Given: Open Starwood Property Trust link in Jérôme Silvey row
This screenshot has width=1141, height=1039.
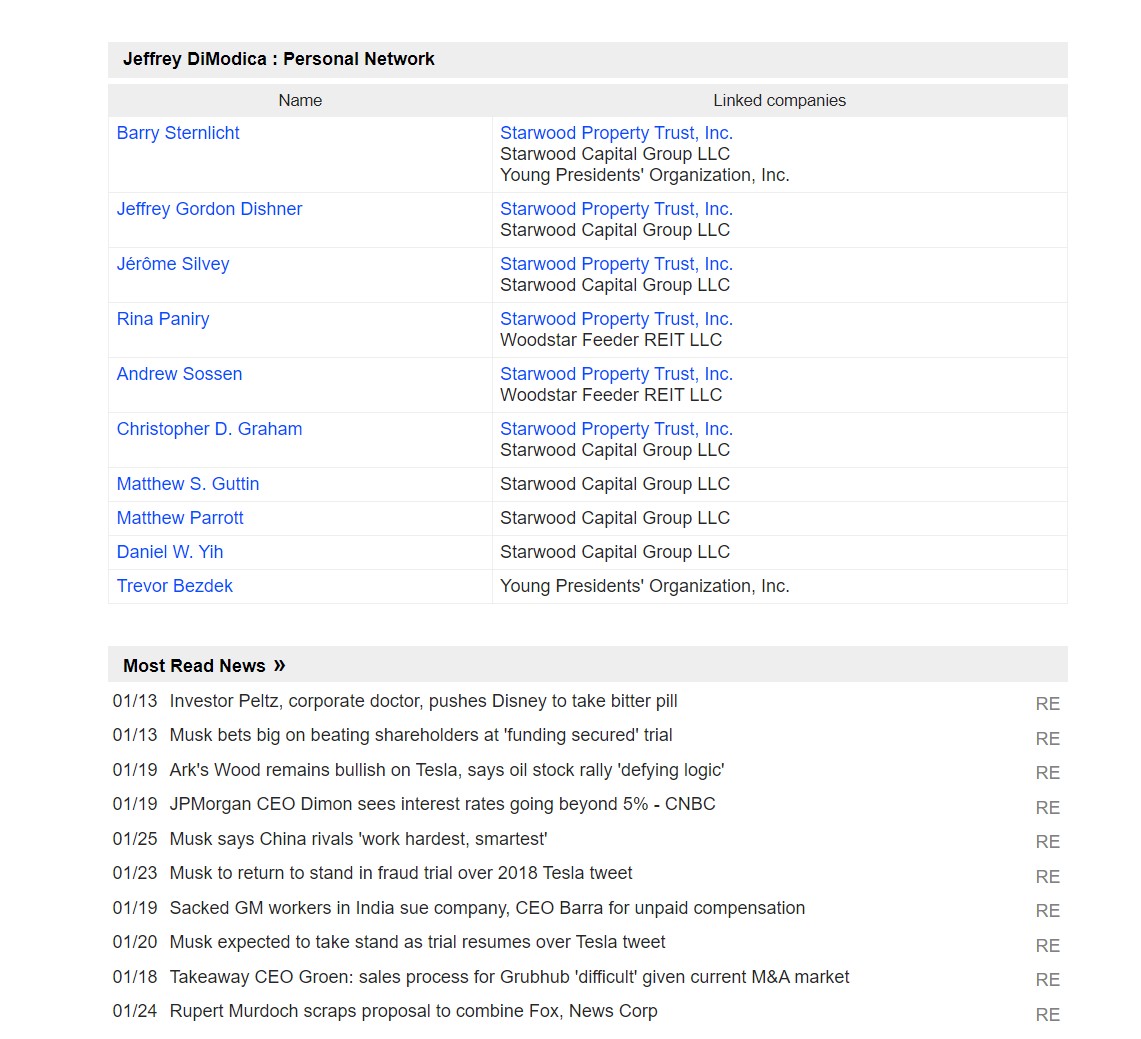Looking at the screenshot, I should coord(616,264).
